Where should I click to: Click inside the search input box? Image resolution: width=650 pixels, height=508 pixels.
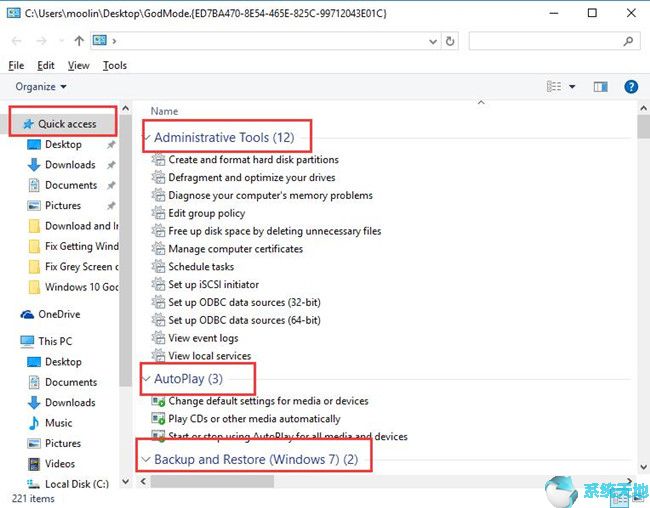coord(545,41)
